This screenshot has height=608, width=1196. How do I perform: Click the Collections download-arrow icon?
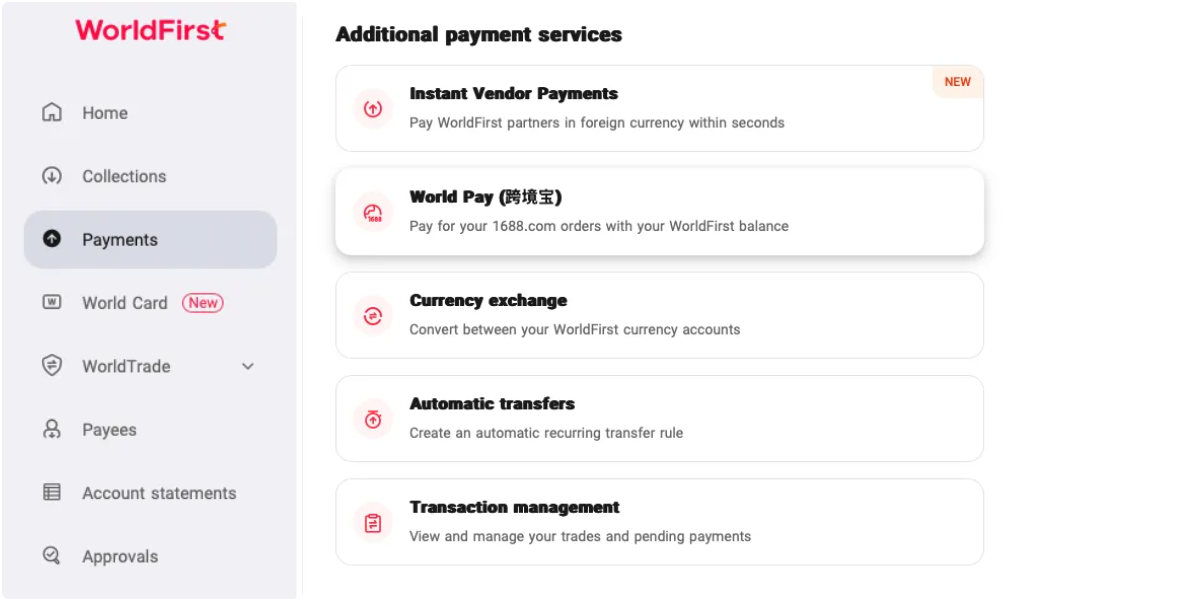[x=52, y=175]
